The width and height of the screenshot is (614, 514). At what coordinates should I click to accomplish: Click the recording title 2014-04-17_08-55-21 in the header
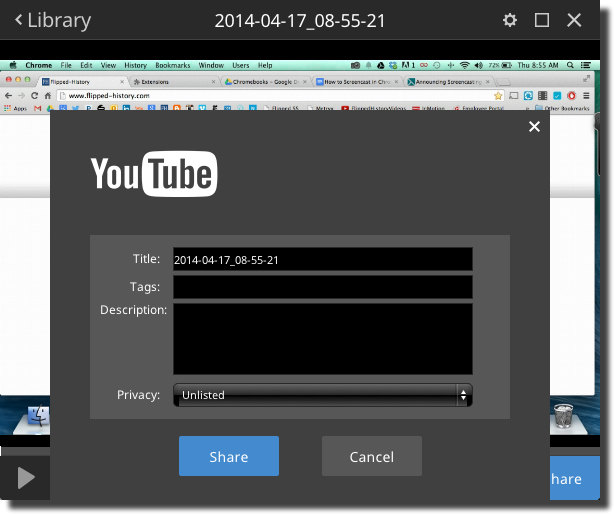pos(300,21)
